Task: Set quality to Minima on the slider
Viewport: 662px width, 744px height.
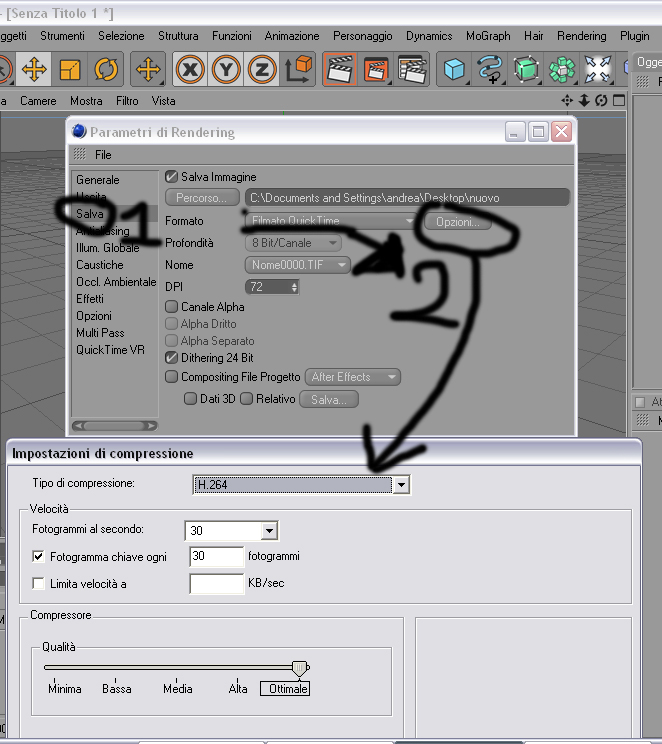Action: click(x=65, y=688)
